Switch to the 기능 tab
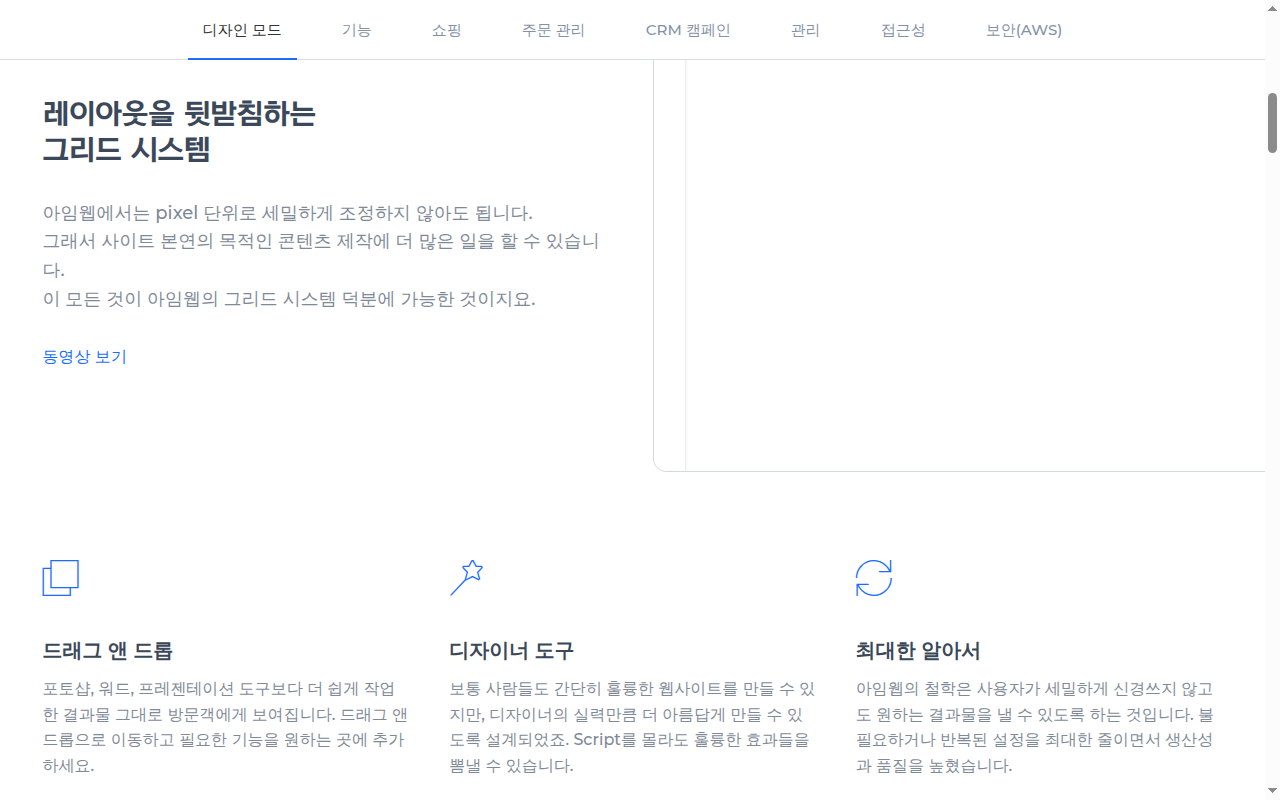 pyautogui.click(x=356, y=30)
